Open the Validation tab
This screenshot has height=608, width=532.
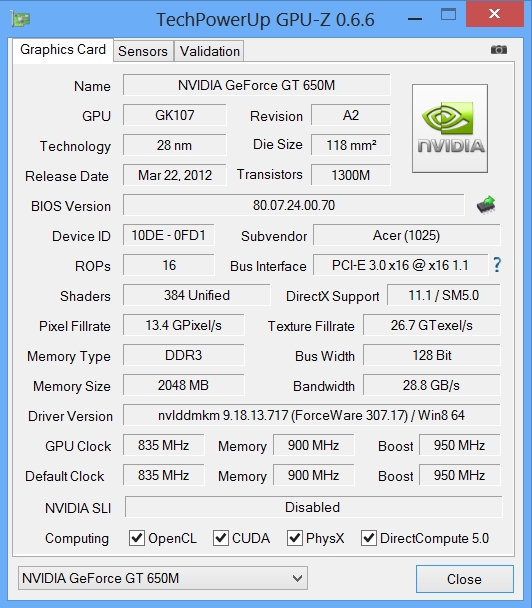209,51
